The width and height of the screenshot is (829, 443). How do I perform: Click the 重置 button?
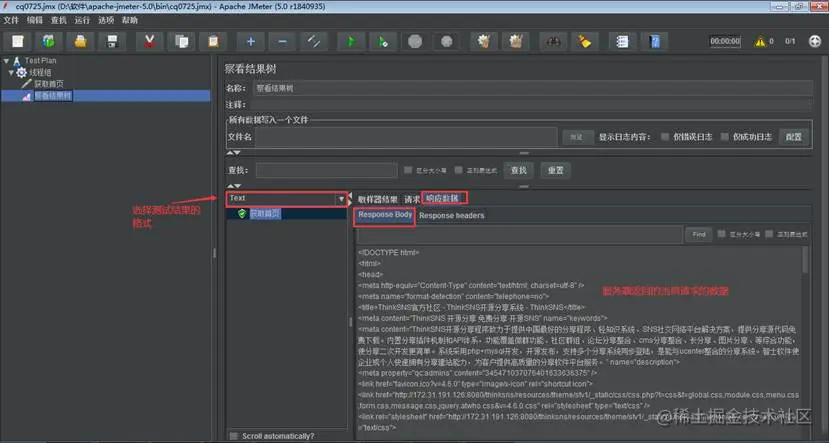click(x=556, y=170)
